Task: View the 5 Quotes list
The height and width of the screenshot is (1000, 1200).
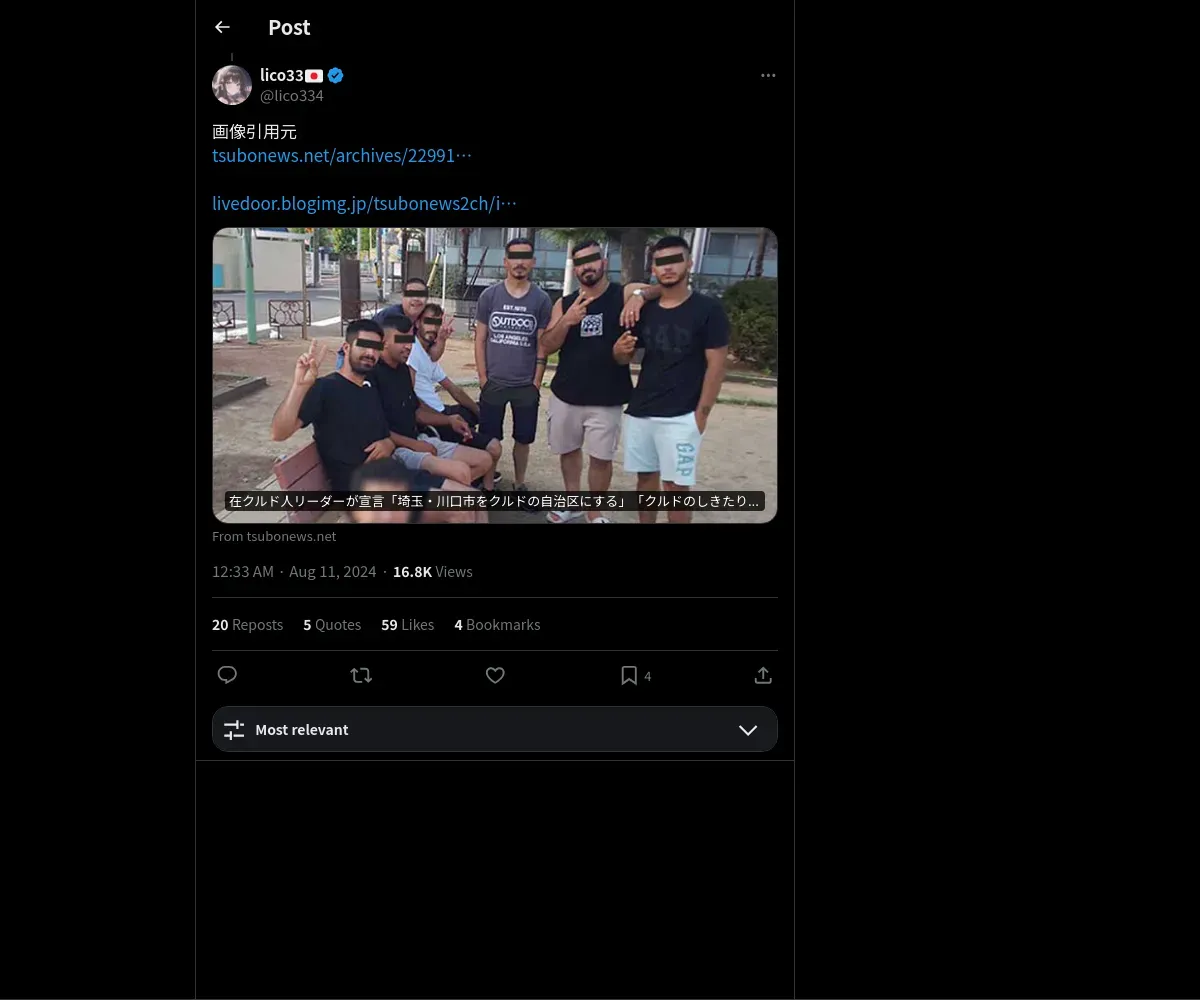Action: [x=332, y=624]
